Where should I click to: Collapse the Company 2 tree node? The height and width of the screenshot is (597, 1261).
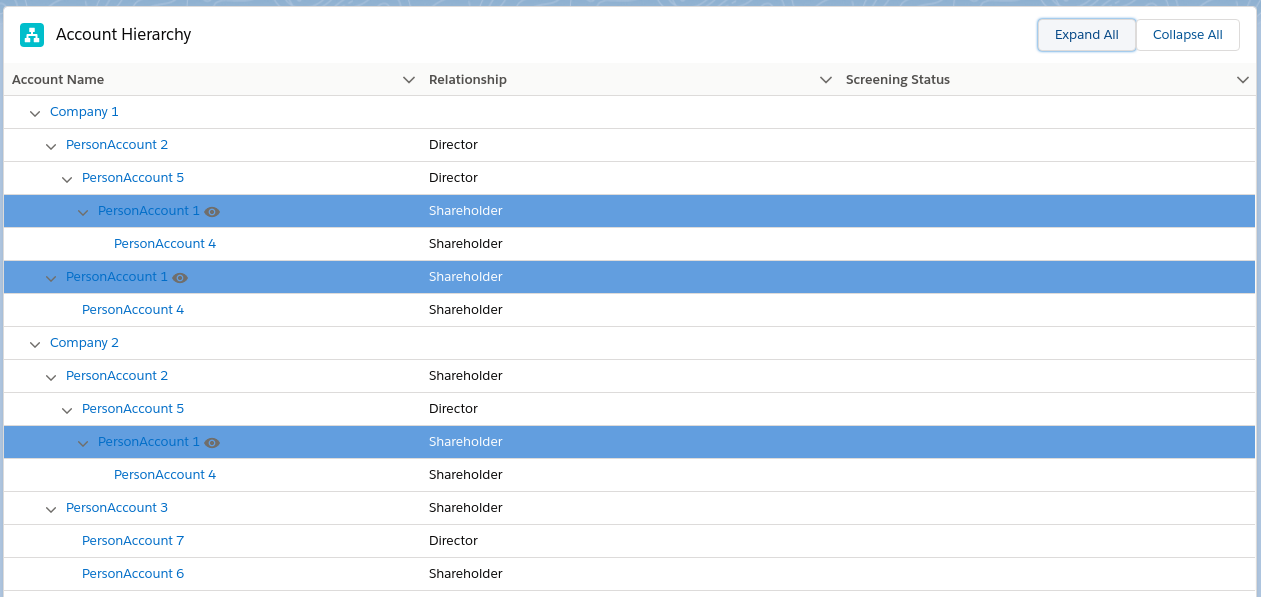[35, 344]
